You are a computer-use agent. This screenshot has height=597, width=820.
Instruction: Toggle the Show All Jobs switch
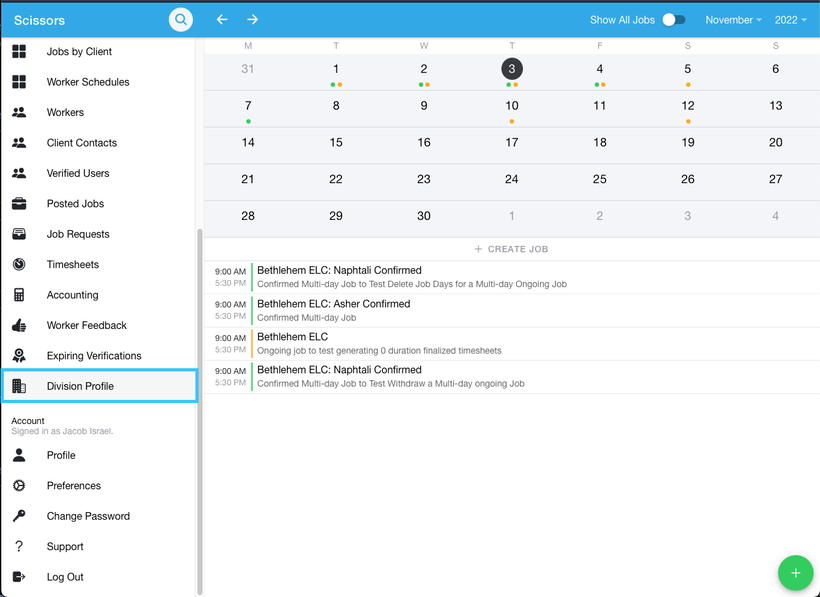pyautogui.click(x=674, y=20)
